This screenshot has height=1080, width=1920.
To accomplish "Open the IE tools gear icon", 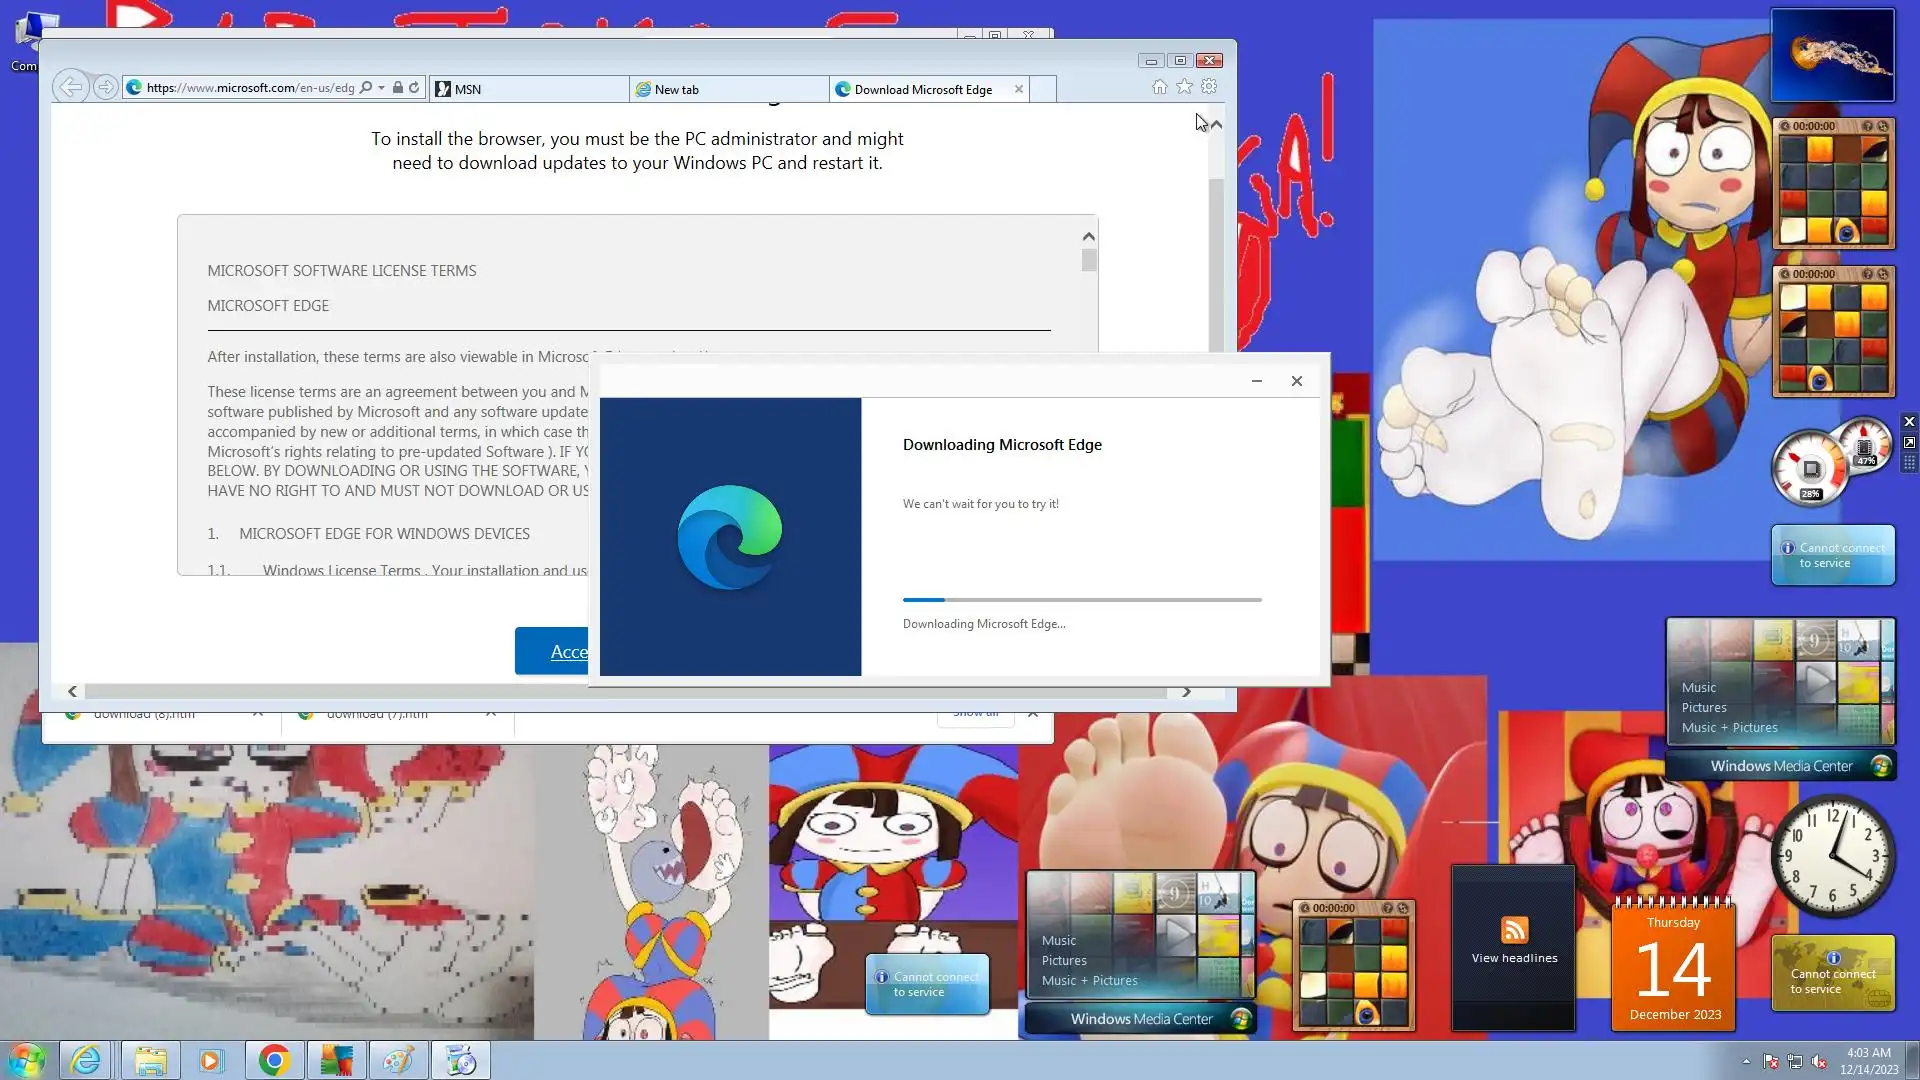I will tap(1209, 87).
